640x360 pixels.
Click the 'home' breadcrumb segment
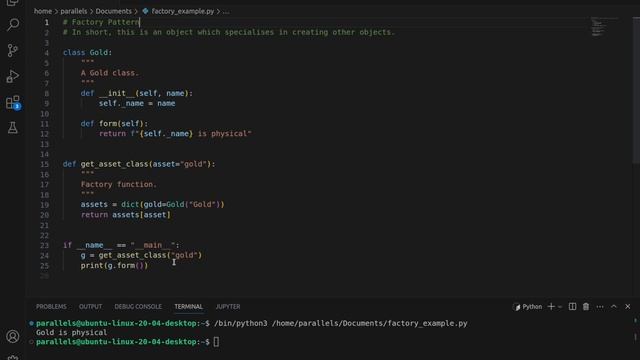coord(43,11)
